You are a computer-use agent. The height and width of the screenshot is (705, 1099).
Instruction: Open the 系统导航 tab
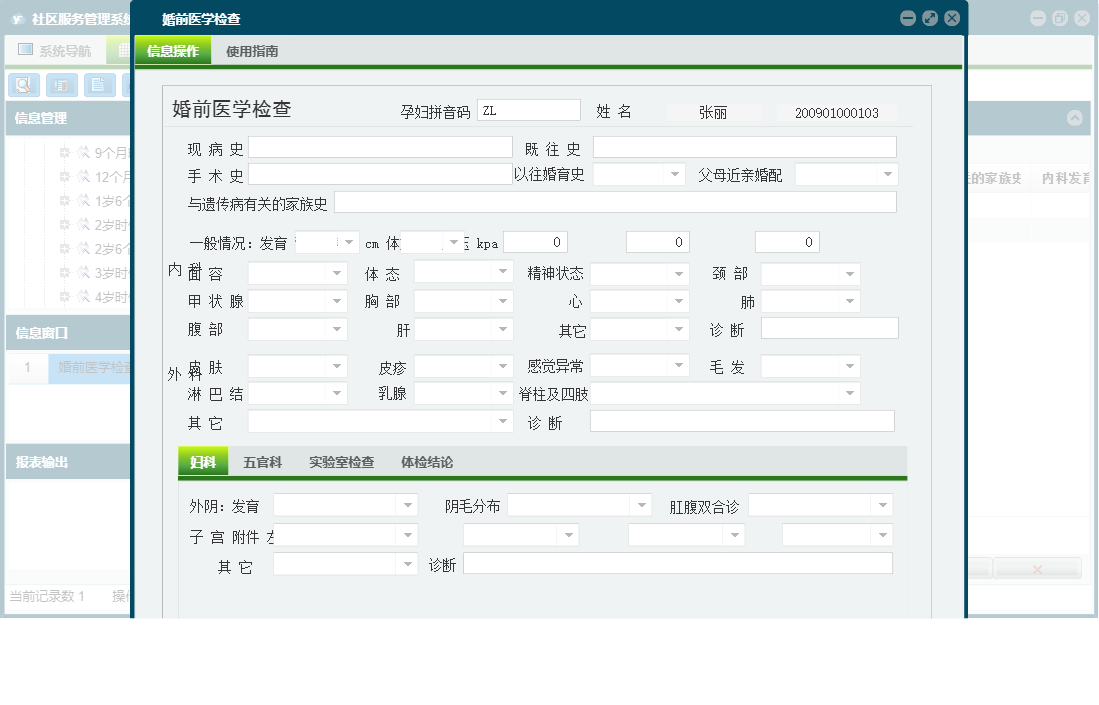tap(55, 50)
